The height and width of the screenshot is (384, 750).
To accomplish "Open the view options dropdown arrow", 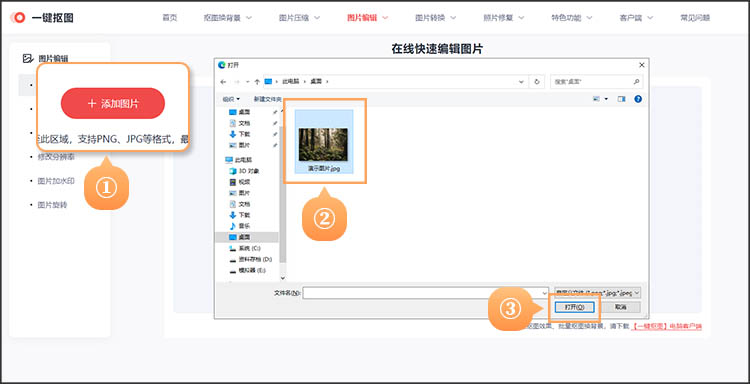I will (607, 99).
